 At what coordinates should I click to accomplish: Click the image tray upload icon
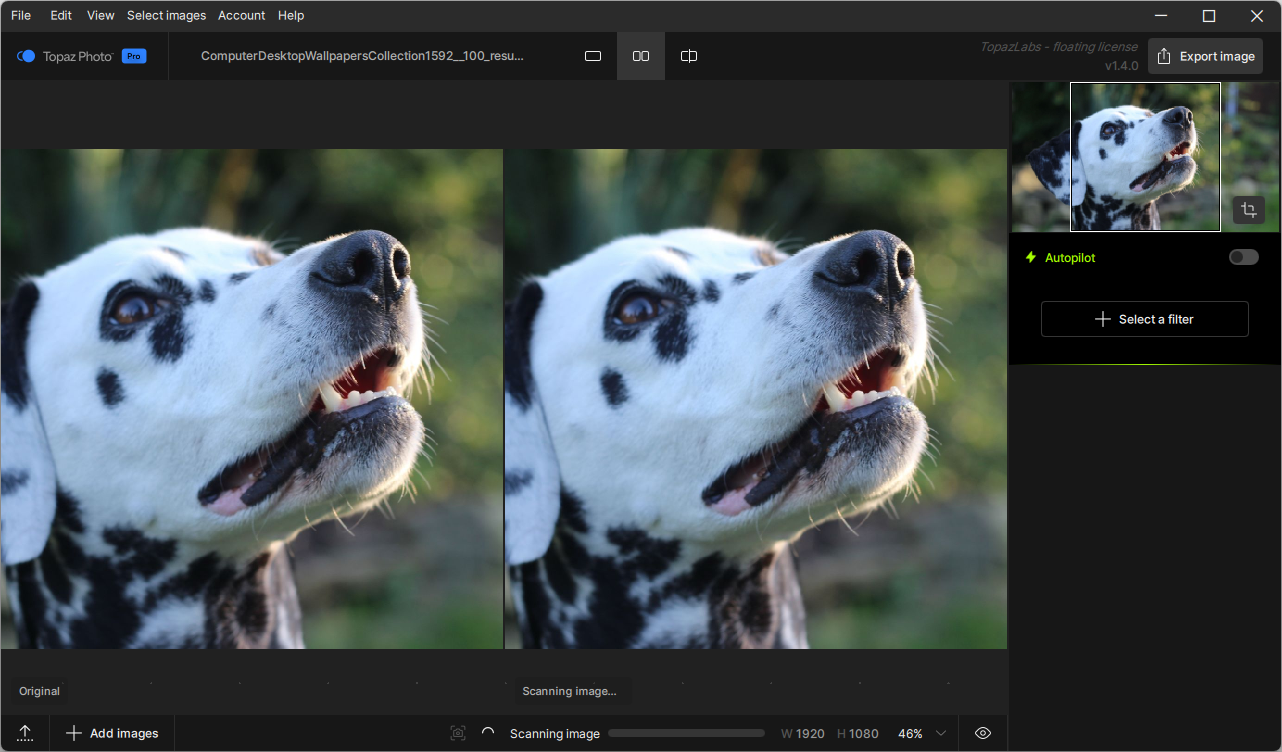[x=26, y=733]
